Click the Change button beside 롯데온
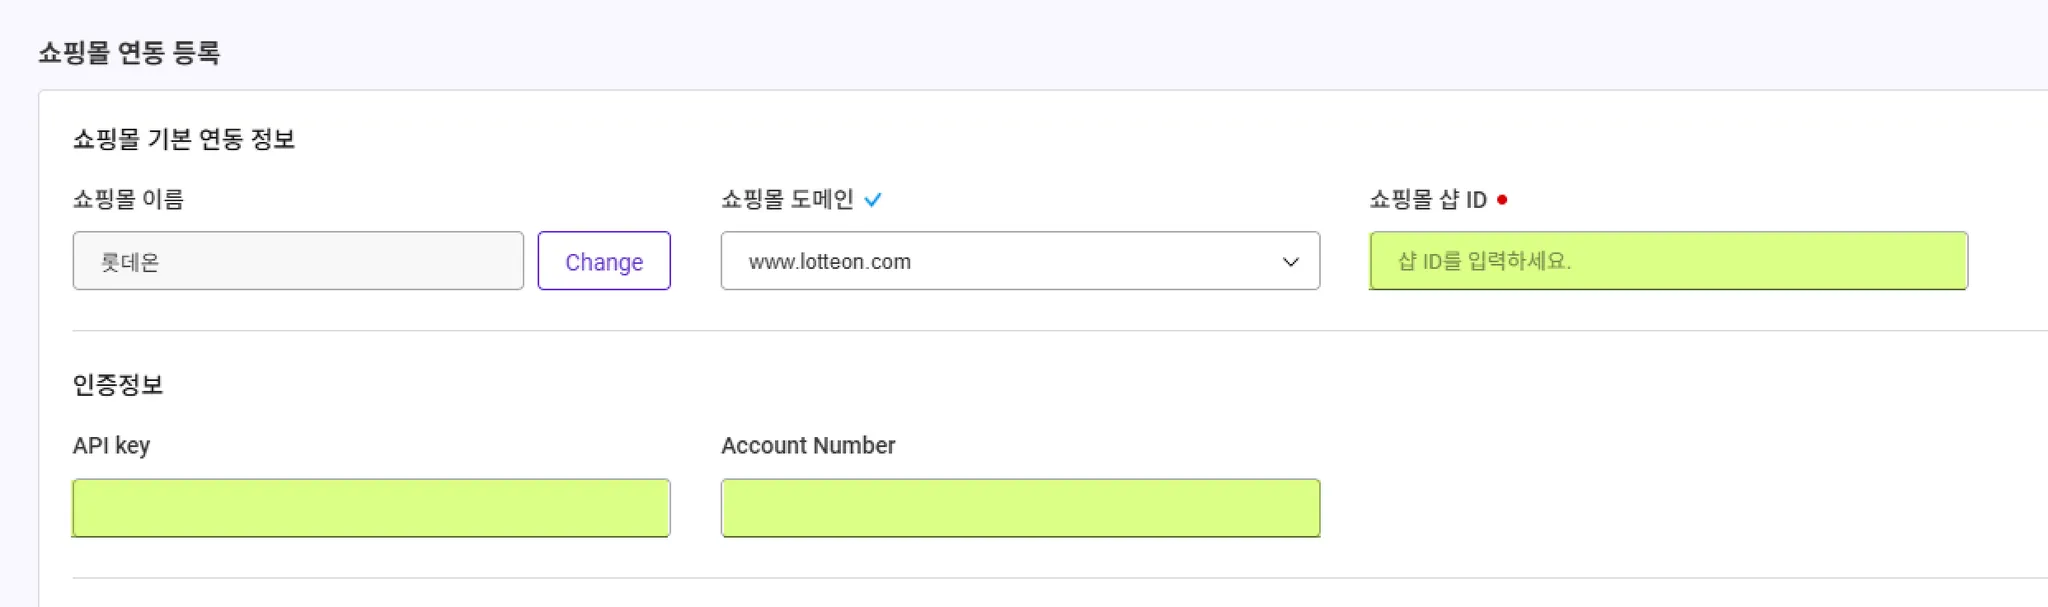 604,261
